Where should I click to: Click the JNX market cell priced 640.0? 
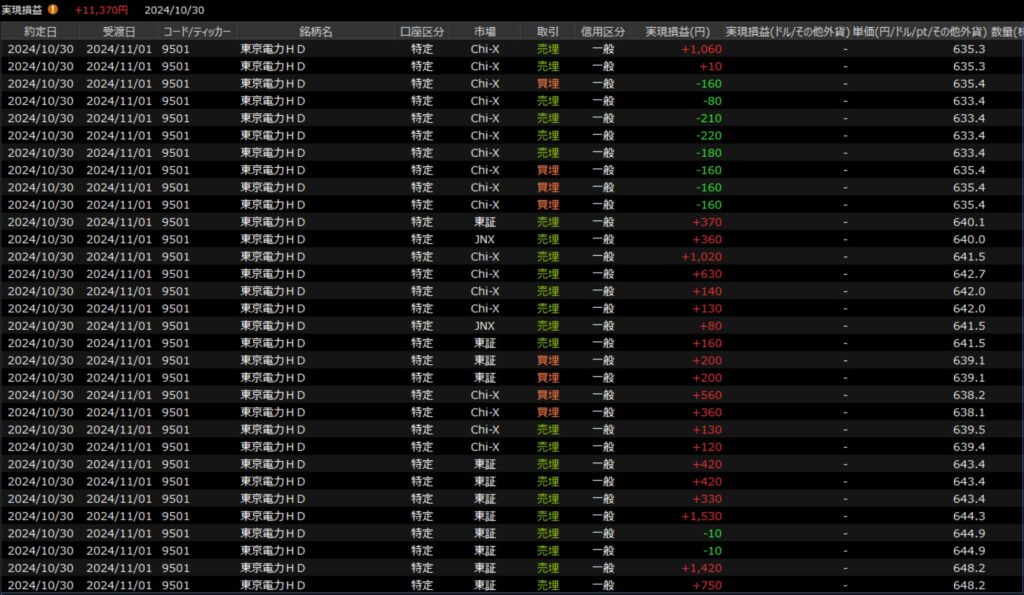(485, 239)
